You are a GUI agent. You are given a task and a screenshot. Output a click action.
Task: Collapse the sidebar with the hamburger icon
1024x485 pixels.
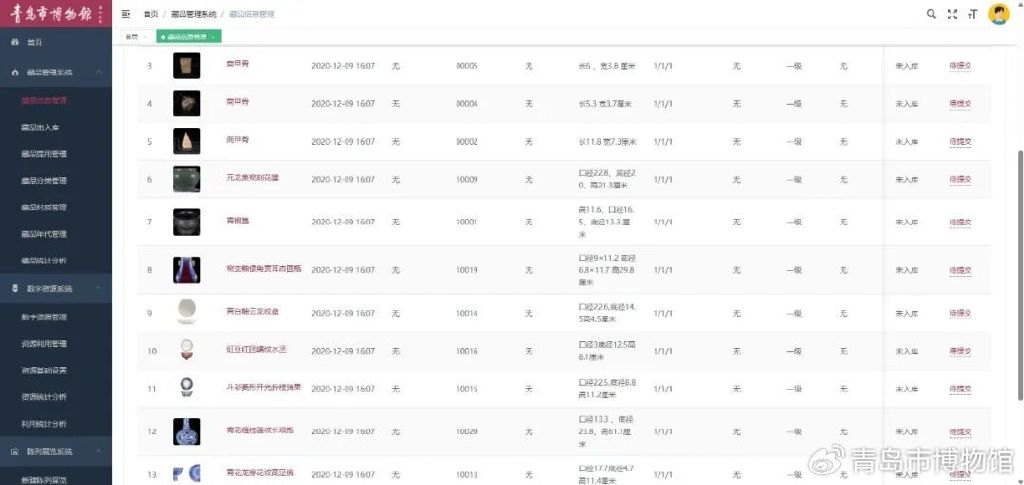[126, 14]
